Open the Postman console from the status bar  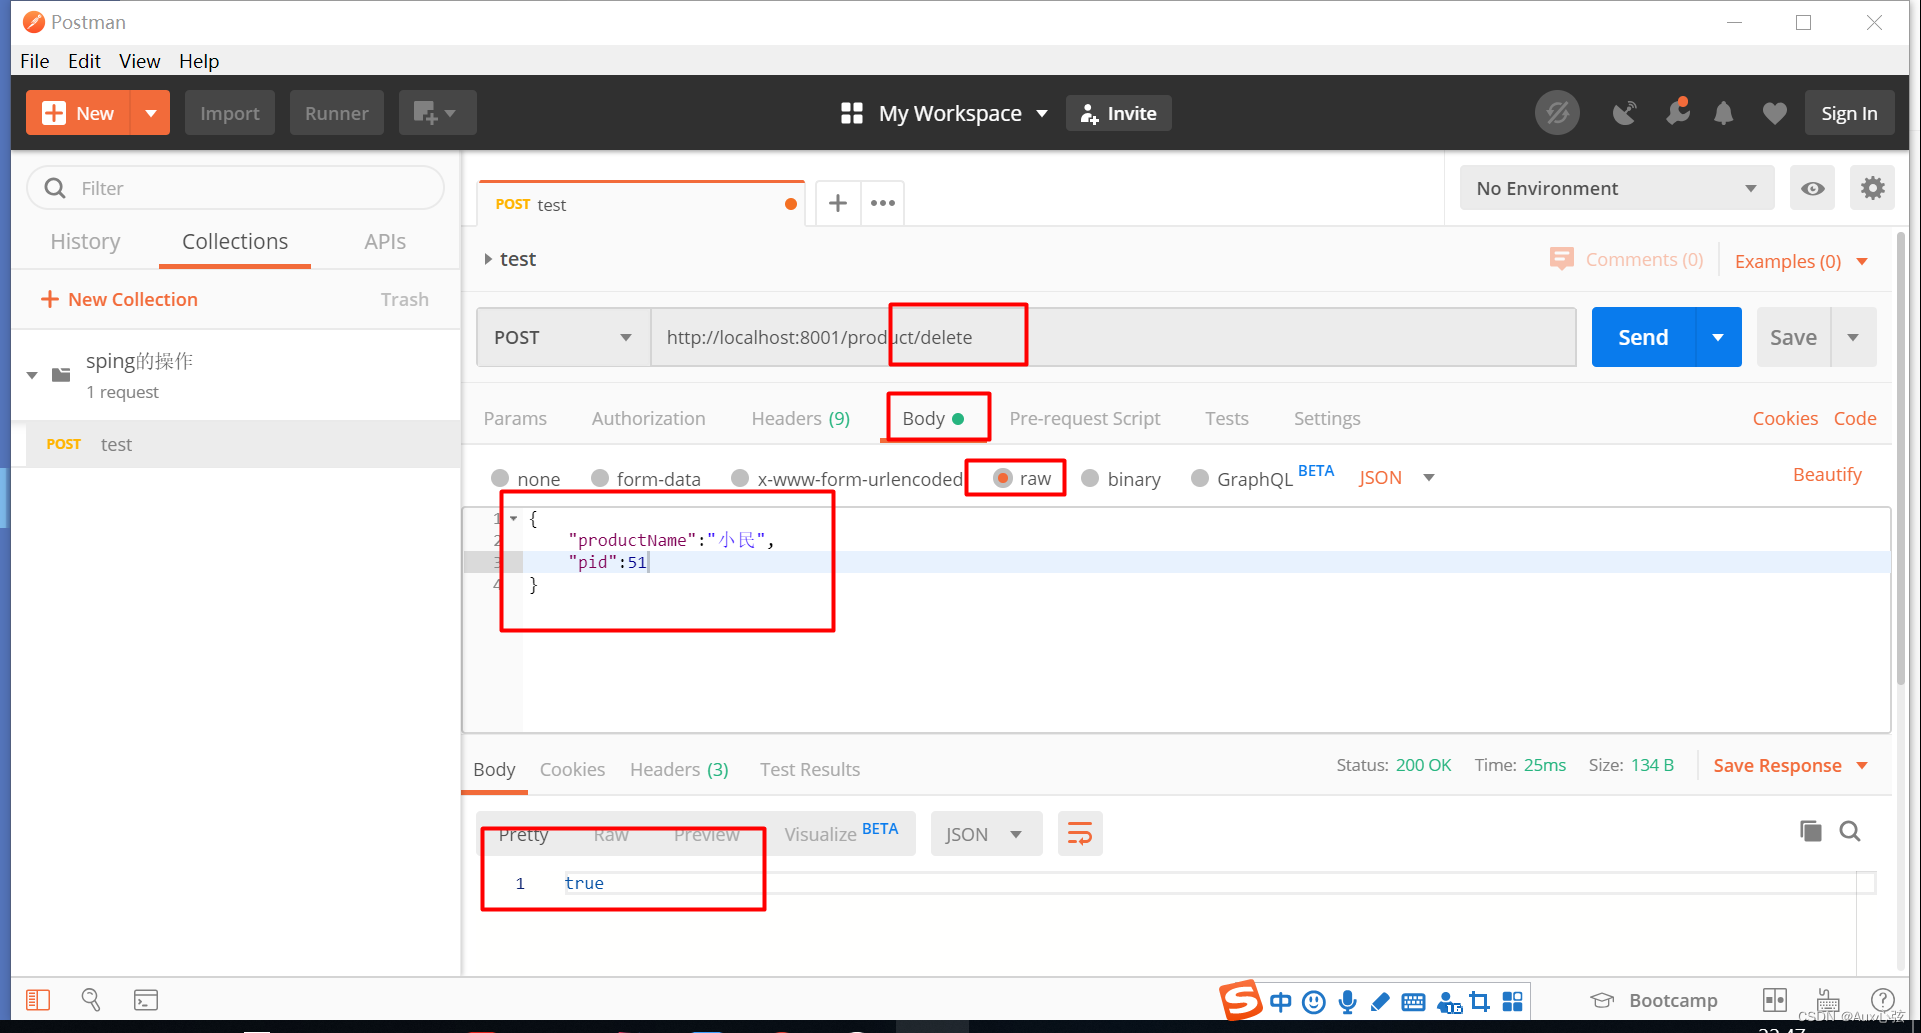146,999
